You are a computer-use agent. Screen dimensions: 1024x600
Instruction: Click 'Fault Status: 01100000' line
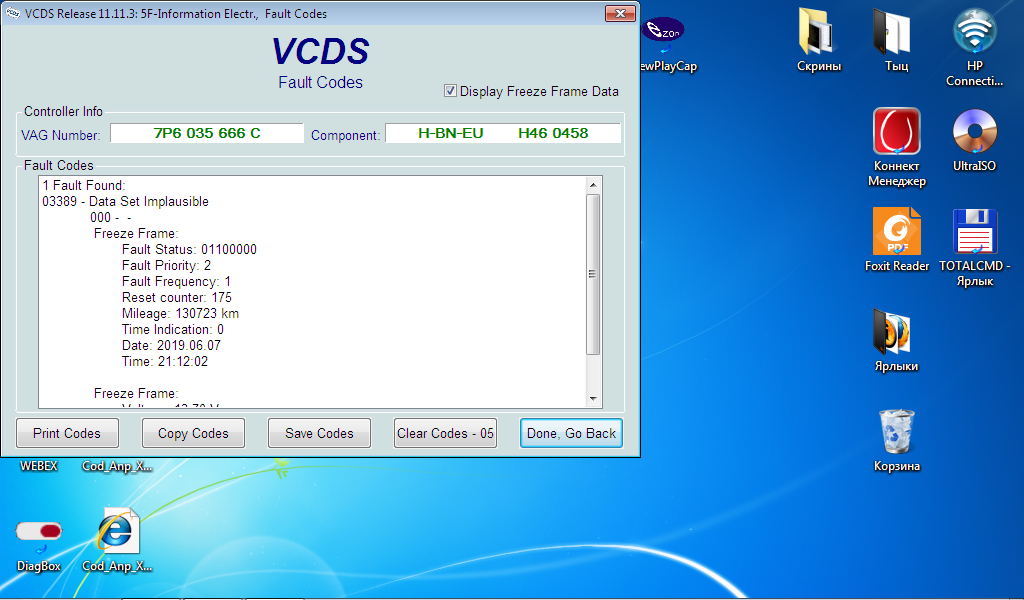point(189,249)
